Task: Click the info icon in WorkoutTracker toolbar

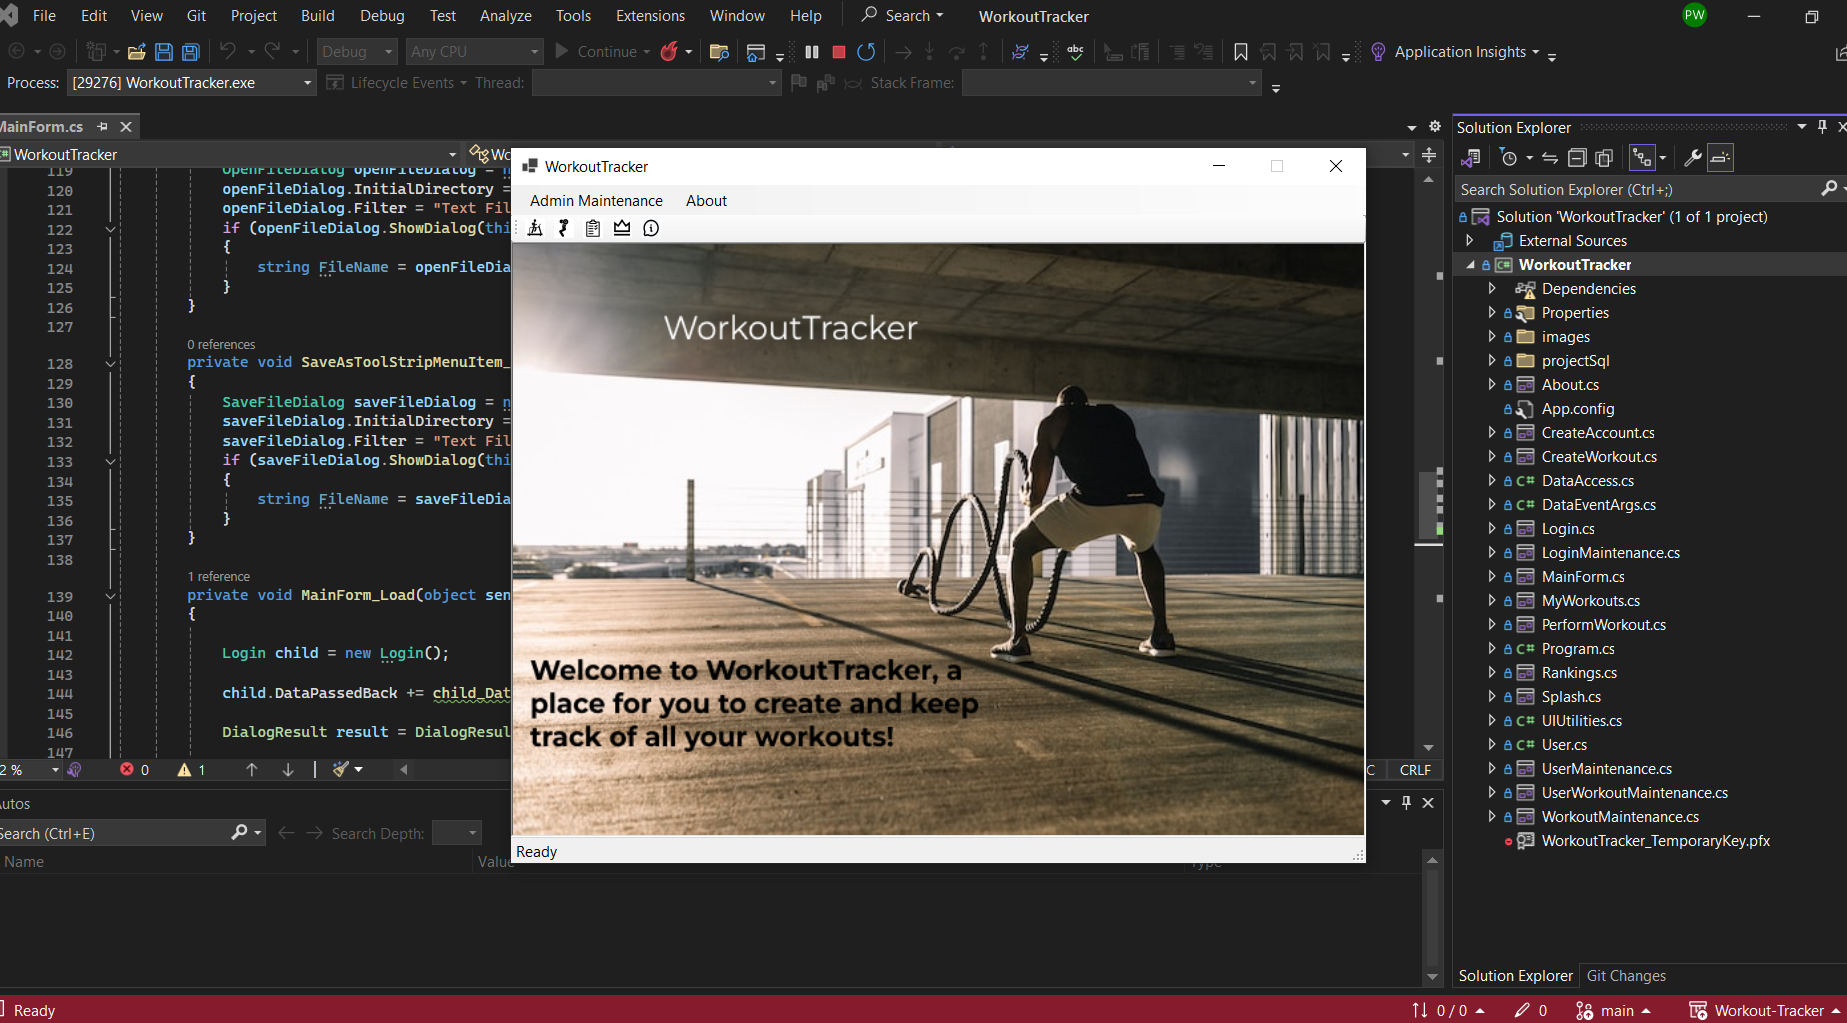Action: click(x=651, y=229)
